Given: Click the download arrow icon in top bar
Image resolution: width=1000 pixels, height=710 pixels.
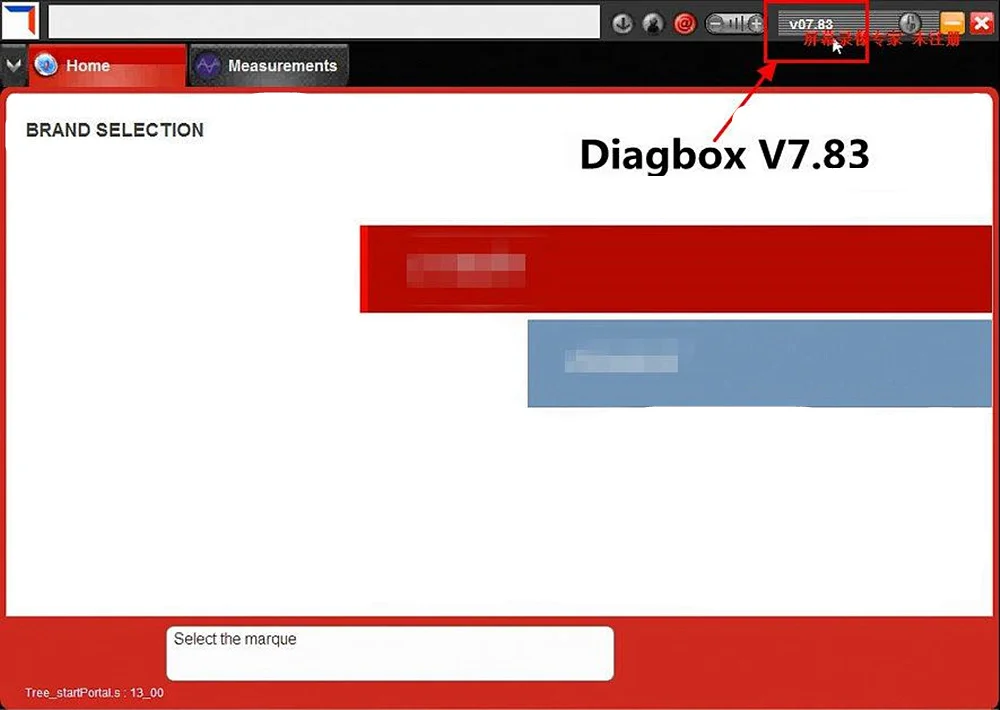Looking at the screenshot, I should (x=622, y=24).
